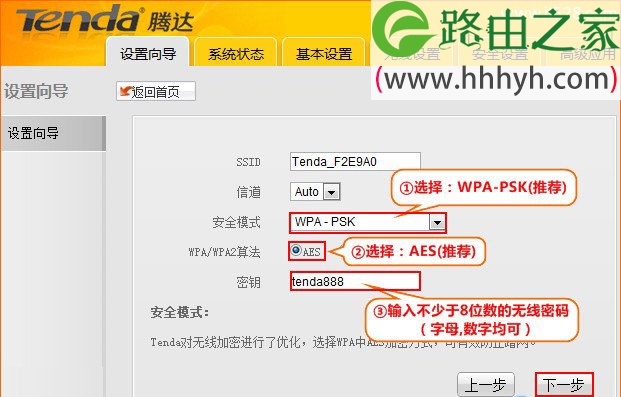Click the 返回首页 button

pyautogui.click(x=156, y=92)
